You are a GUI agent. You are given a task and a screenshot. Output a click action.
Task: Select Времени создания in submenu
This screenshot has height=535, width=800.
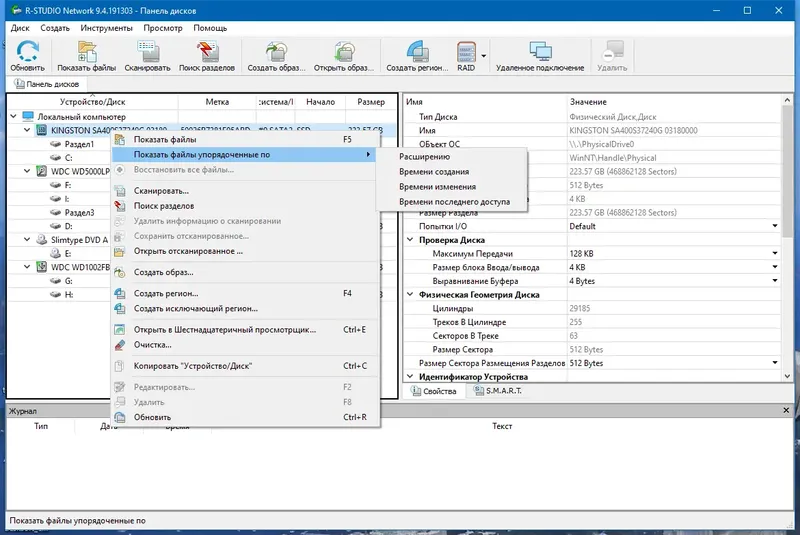(x=452, y=172)
